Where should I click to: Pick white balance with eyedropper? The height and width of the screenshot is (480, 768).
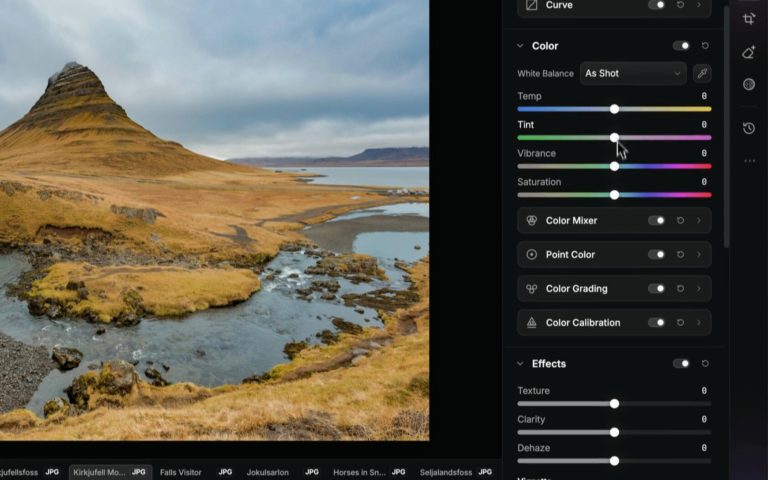point(702,73)
